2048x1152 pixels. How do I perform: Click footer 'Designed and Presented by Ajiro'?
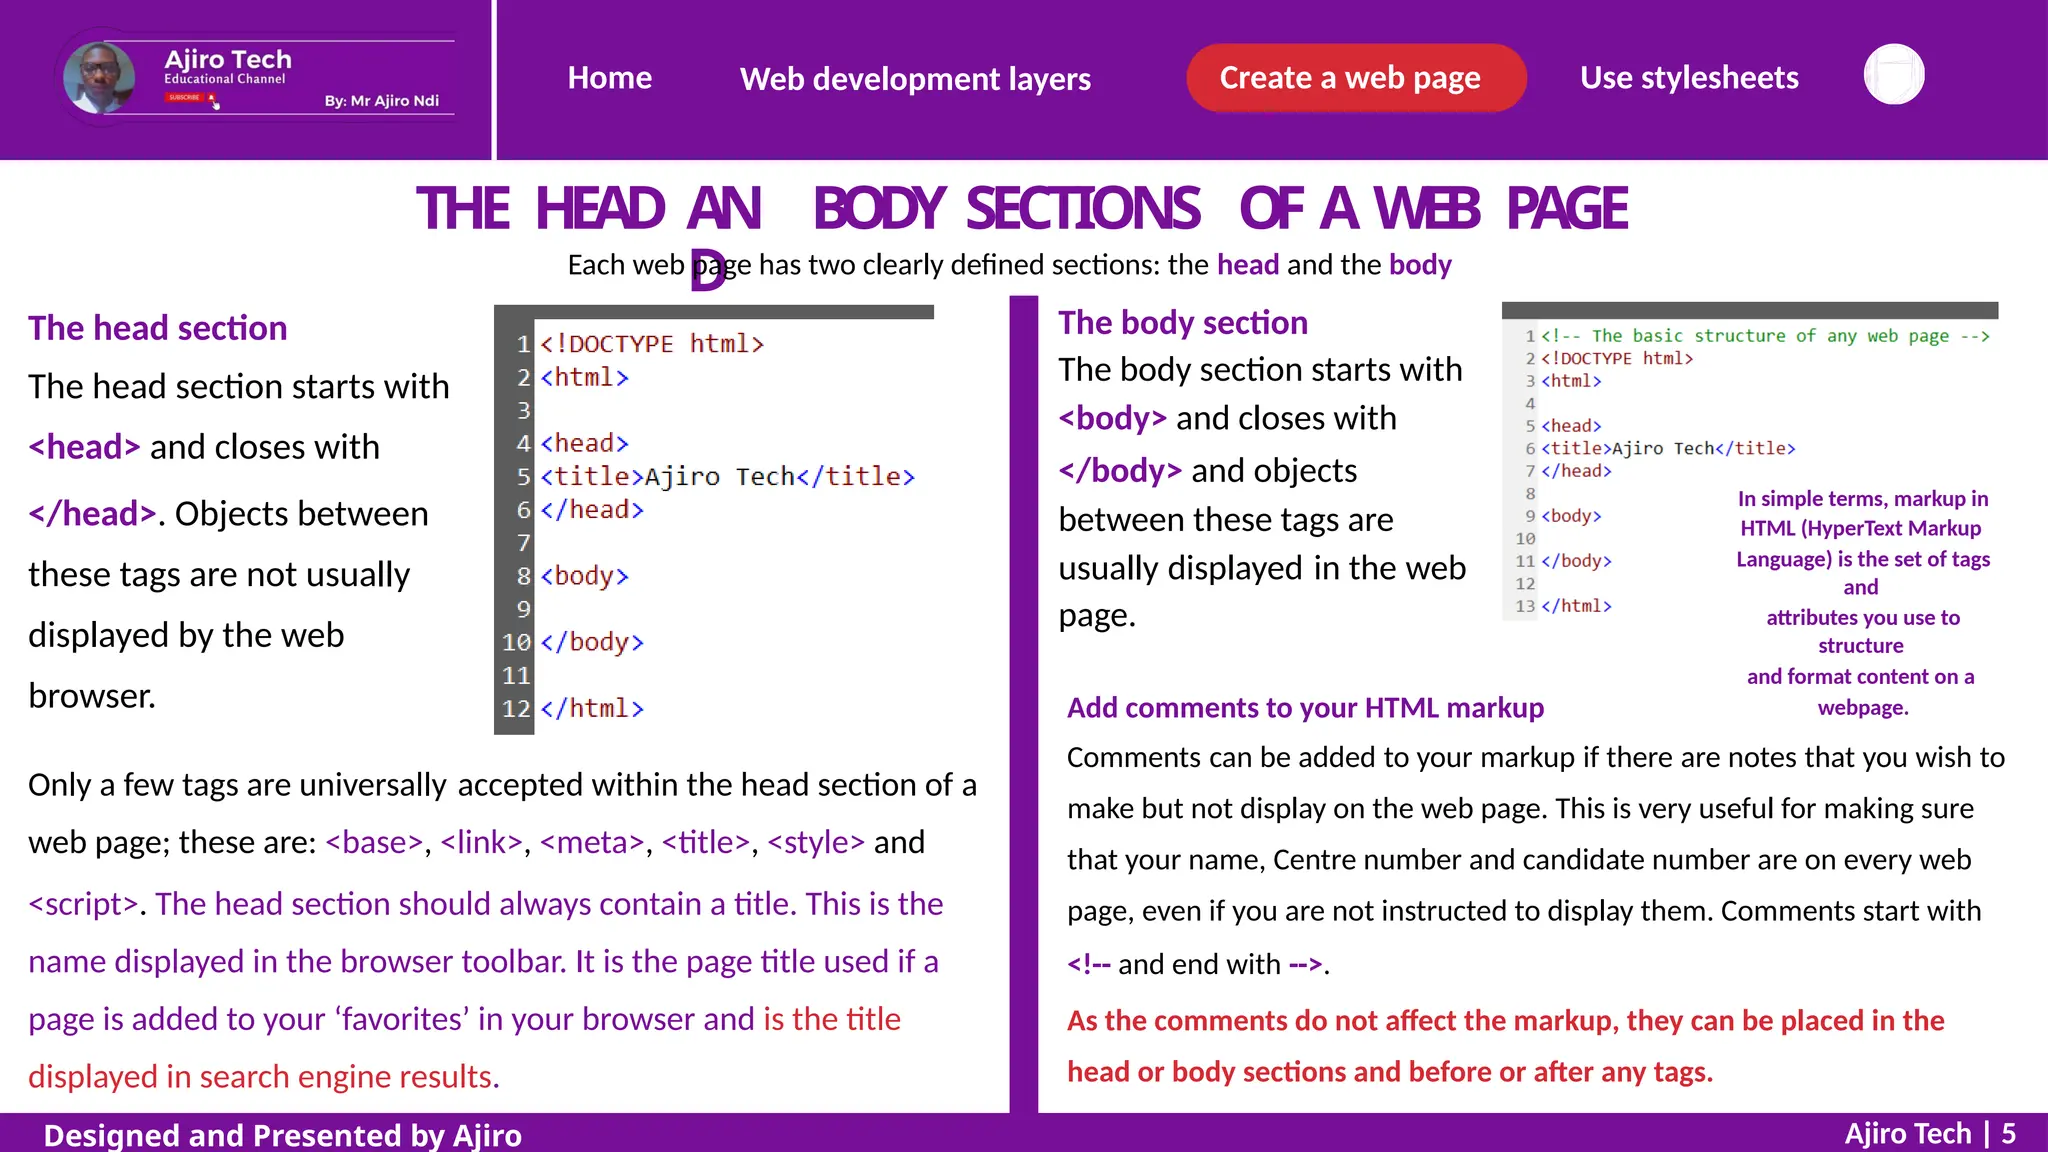coord(283,1135)
